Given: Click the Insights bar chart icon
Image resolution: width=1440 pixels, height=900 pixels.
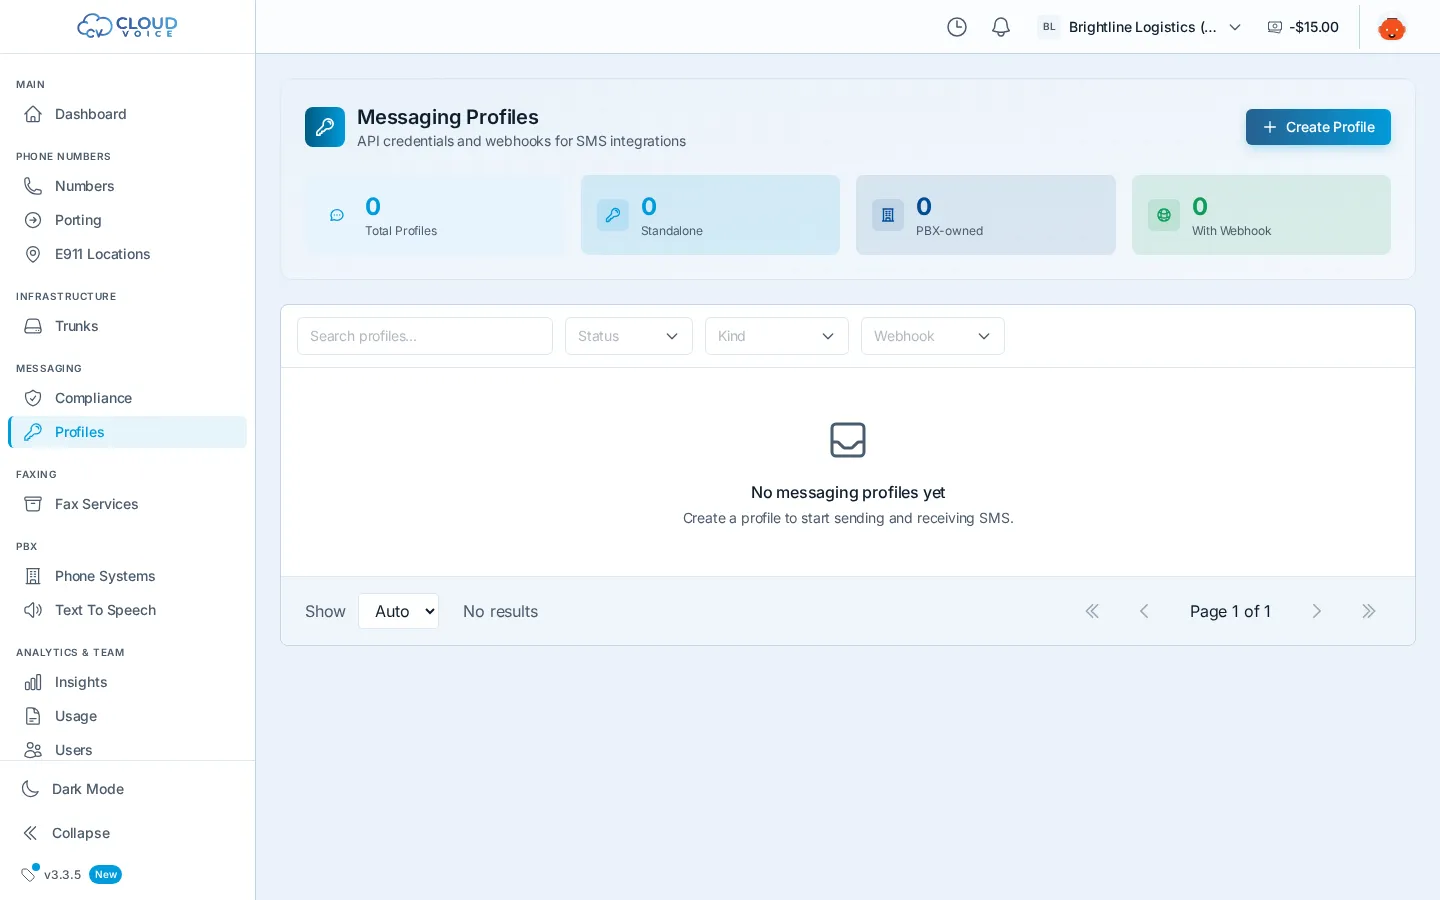Looking at the screenshot, I should (x=33, y=682).
